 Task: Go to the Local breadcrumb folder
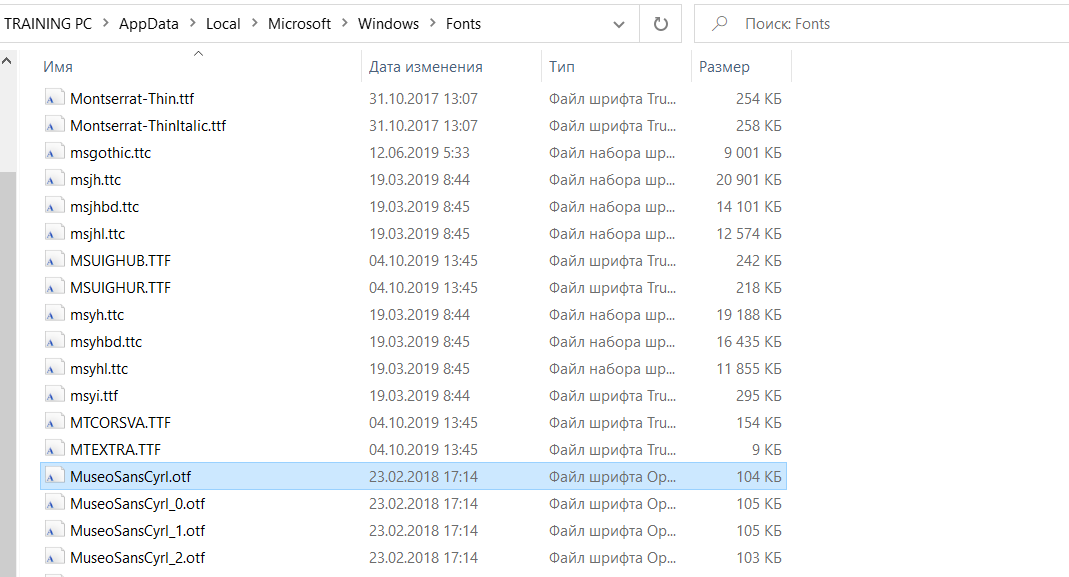223,24
